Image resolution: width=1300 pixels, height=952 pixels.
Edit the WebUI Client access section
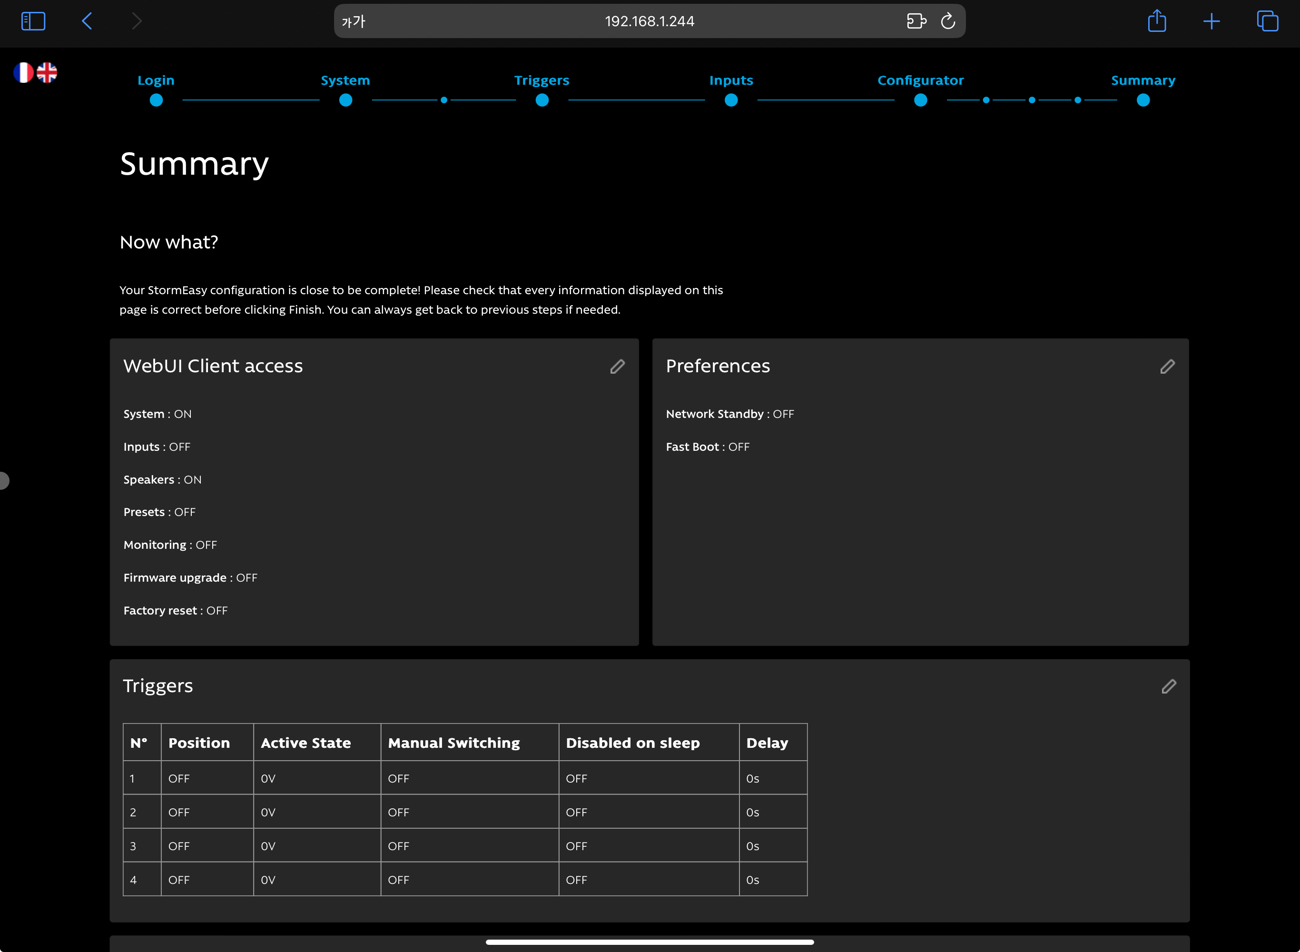pos(617,367)
